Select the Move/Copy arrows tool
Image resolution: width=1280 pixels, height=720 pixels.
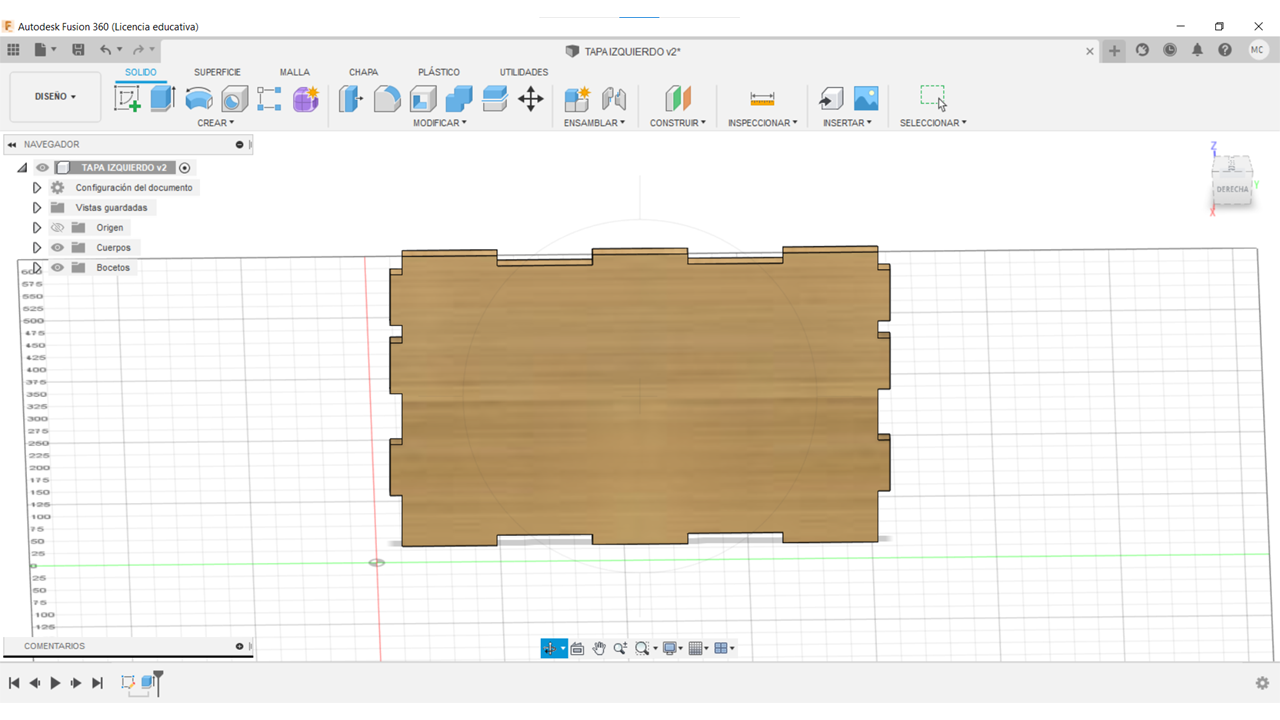point(530,98)
